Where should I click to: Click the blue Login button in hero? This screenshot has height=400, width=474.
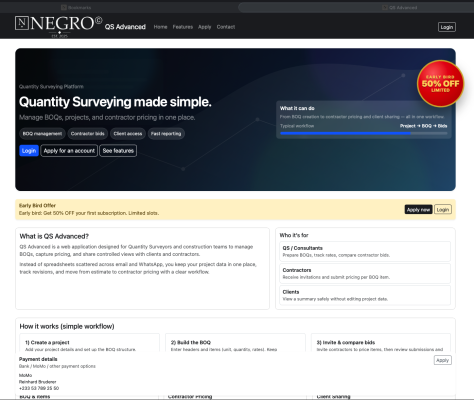pos(29,151)
